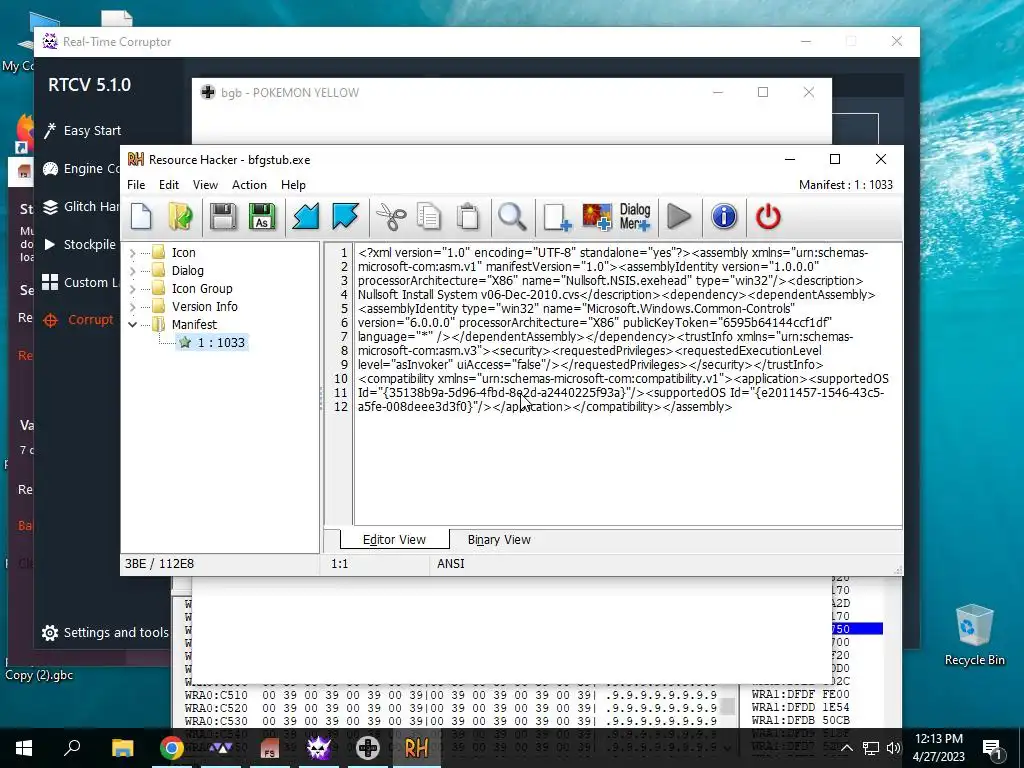Screen dimensions: 1024x768
Task: Open the Help menu
Action: pos(293,185)
